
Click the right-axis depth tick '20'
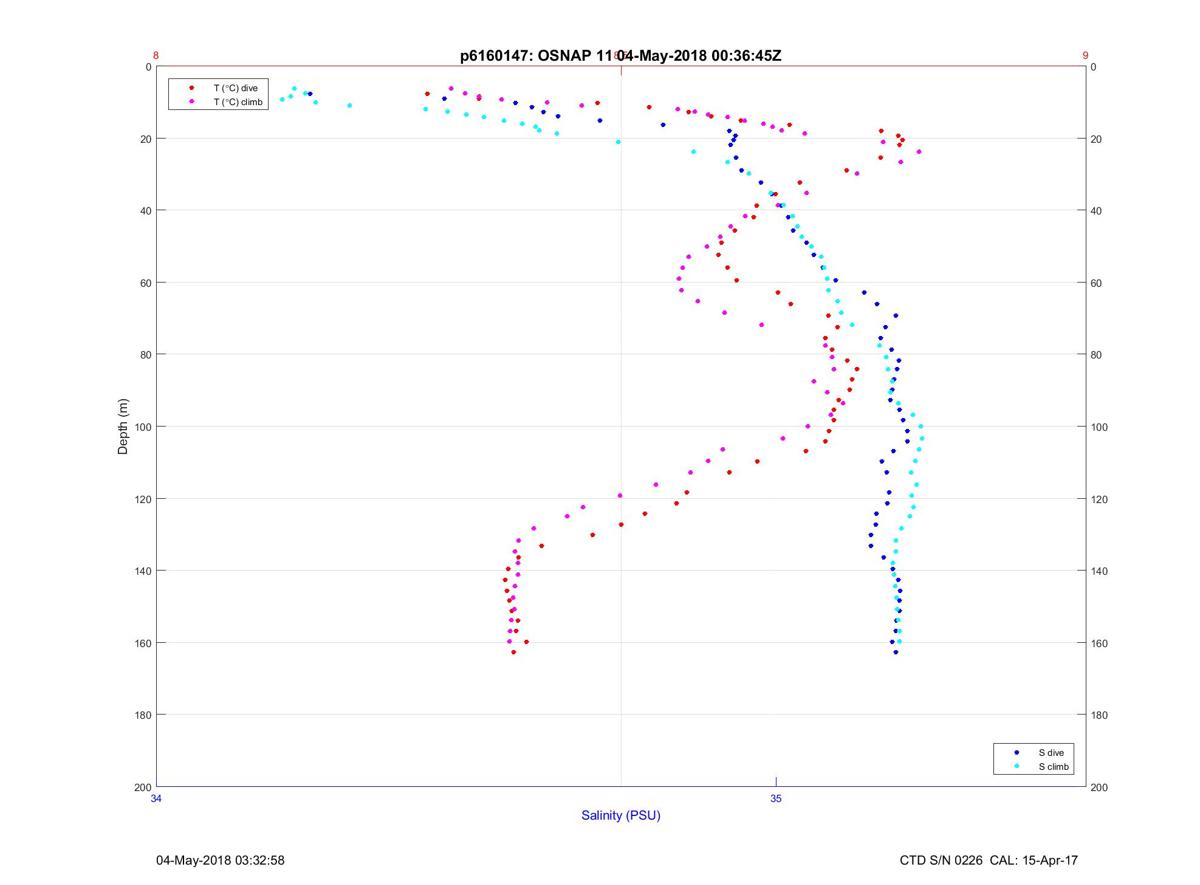pyautogui.click(x=1097, y=139)
